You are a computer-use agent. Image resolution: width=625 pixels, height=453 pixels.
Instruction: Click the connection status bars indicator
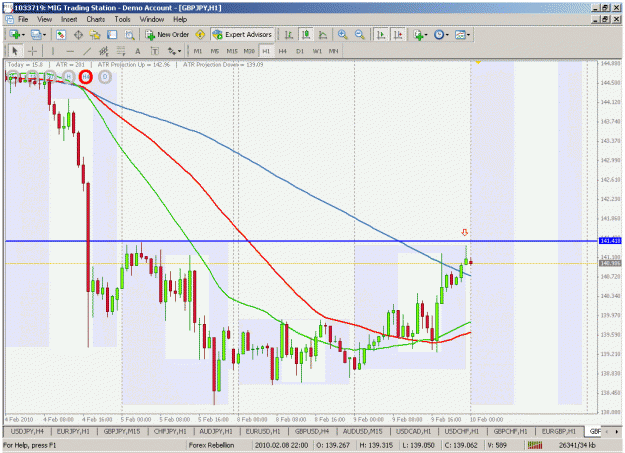535,445
